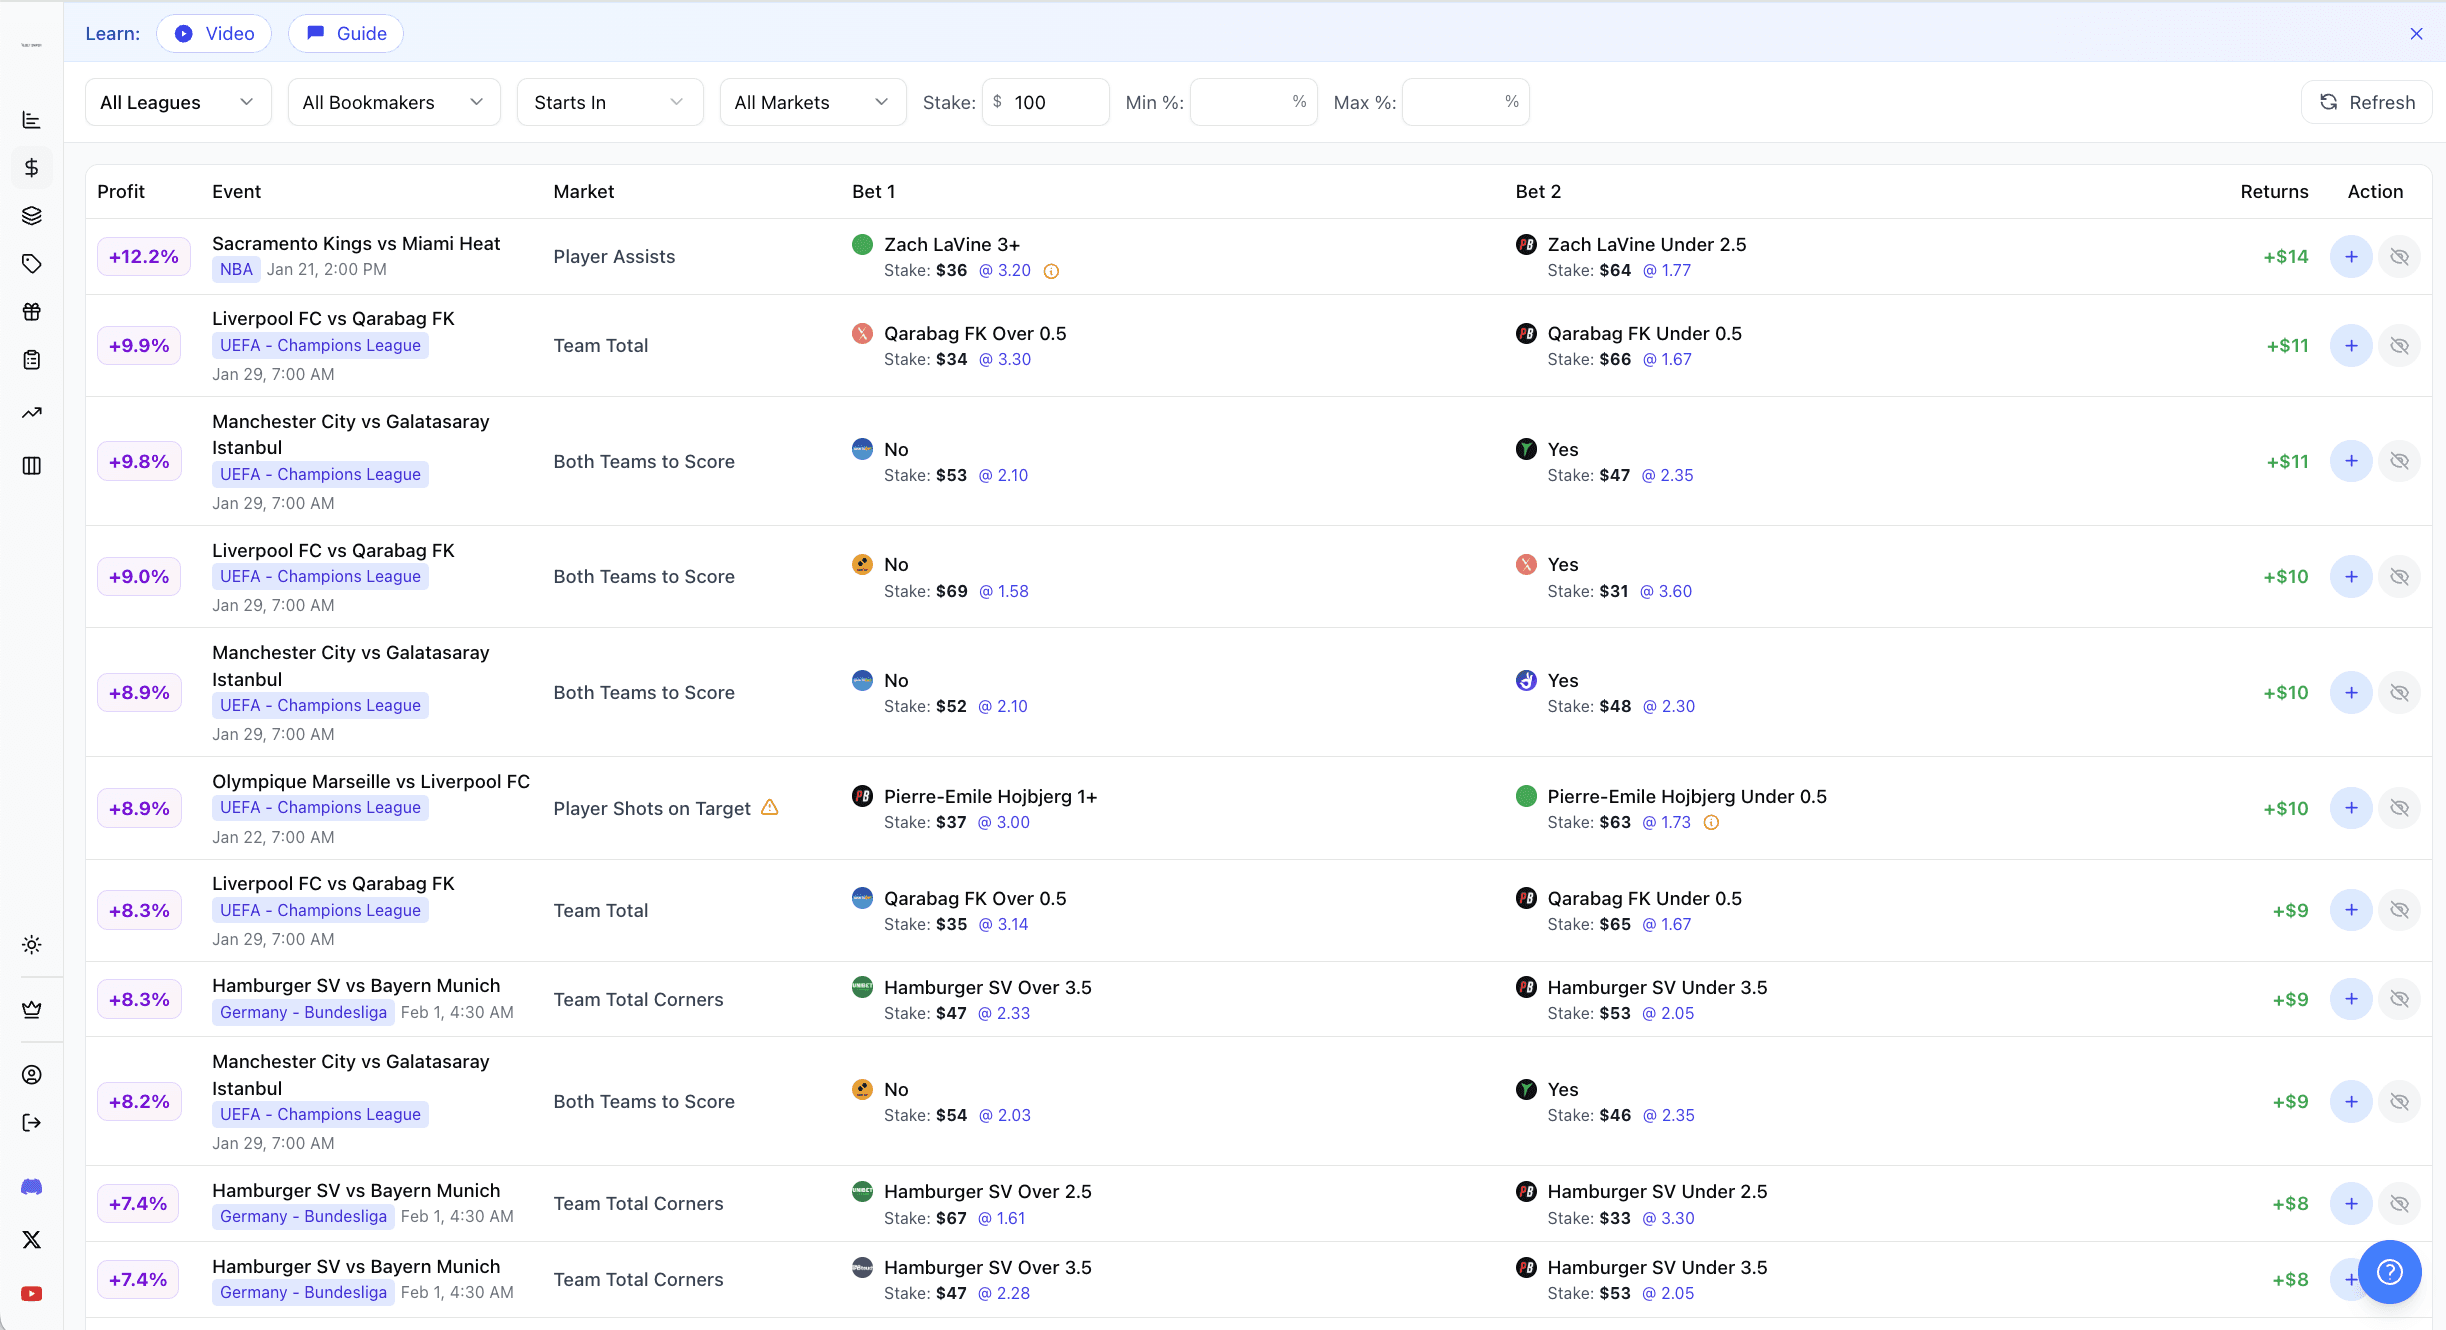Click the price tag sidebar icon
This screenshot has height=1330, width=2446.
[32, 264]
